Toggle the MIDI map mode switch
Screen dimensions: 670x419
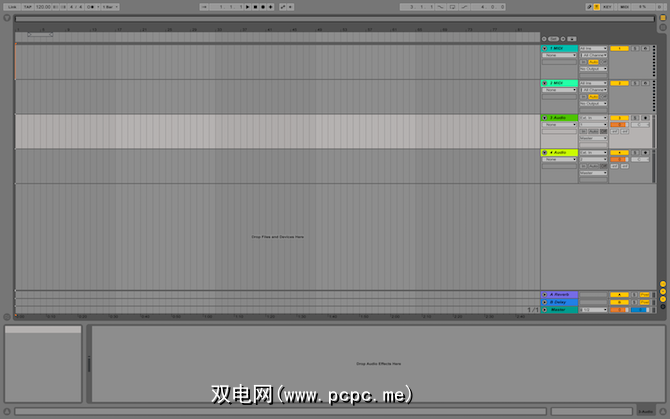click(x=624, y=7)
